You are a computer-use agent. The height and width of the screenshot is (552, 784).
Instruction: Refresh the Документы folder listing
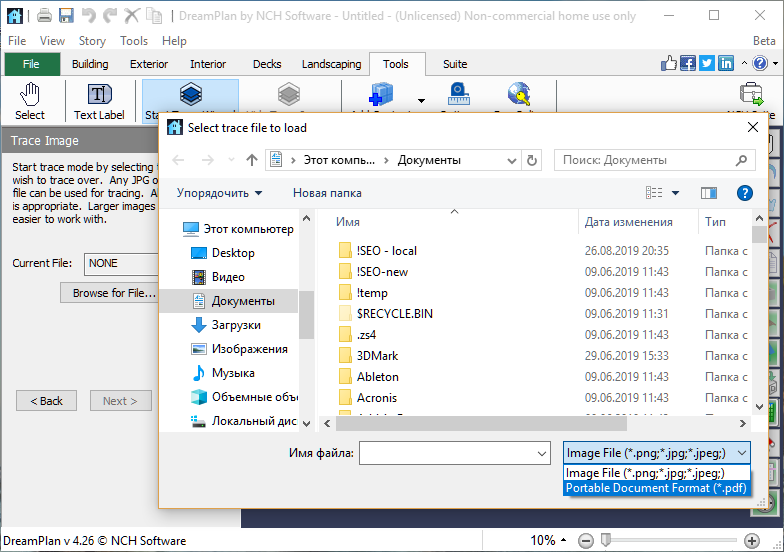coord(532,160)
